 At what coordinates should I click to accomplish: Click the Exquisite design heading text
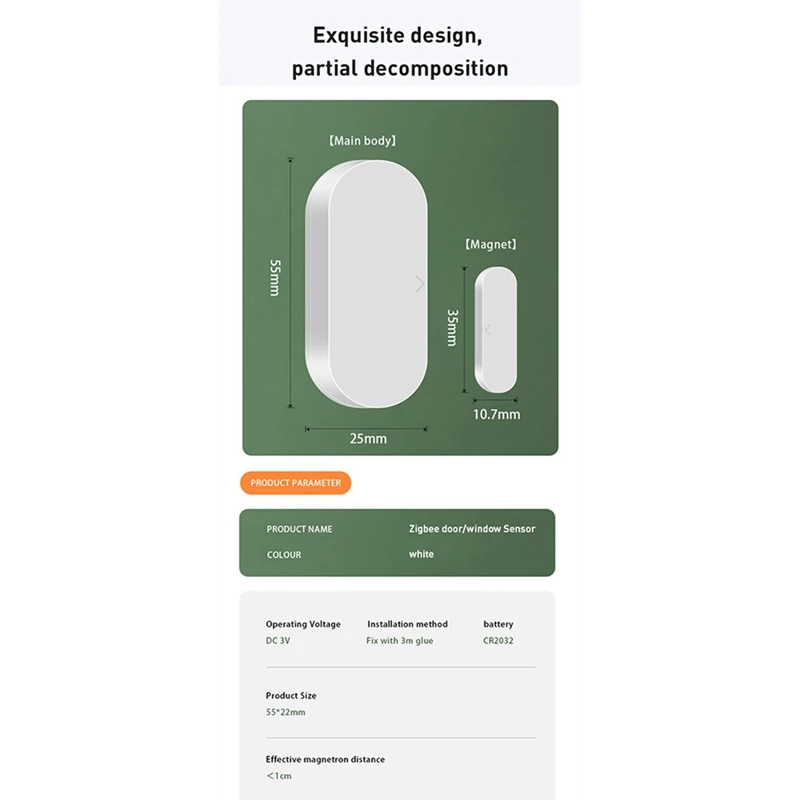[398, 36]
